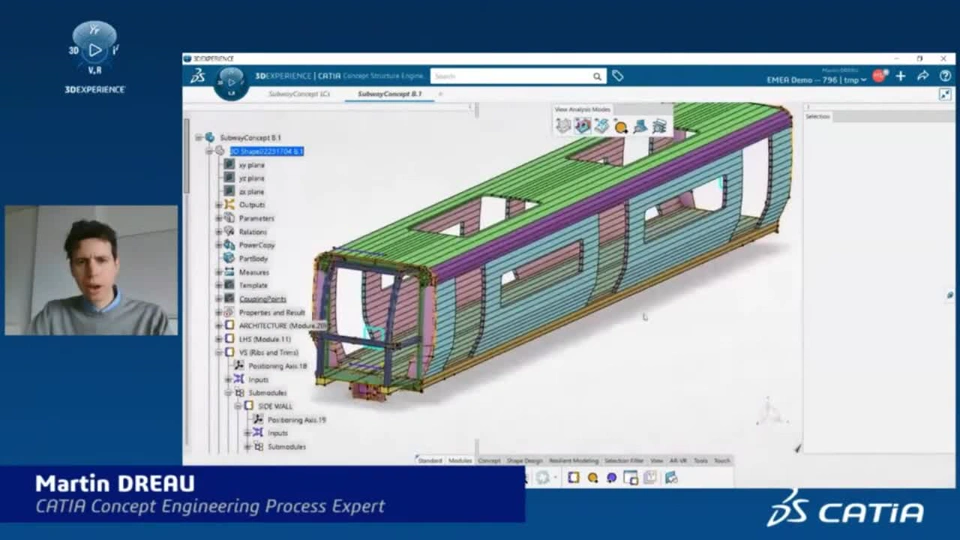Select fifth View Analysis Modes icon
The image size is (960, 540).
pos(640,126)
